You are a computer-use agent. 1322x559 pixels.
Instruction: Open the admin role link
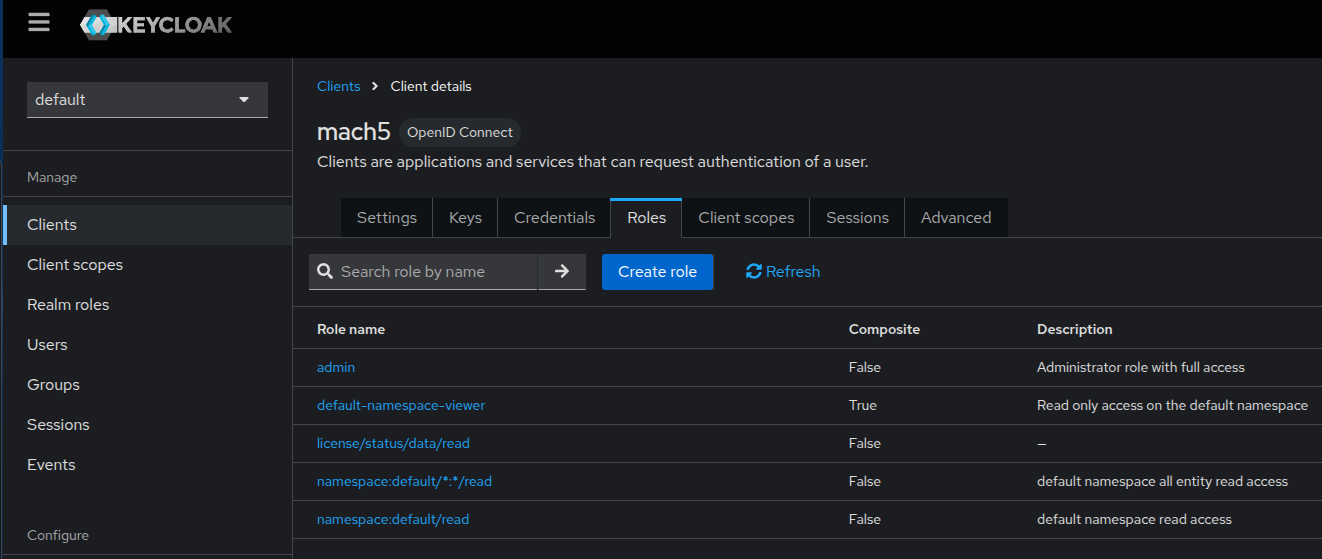coord(336,368)
